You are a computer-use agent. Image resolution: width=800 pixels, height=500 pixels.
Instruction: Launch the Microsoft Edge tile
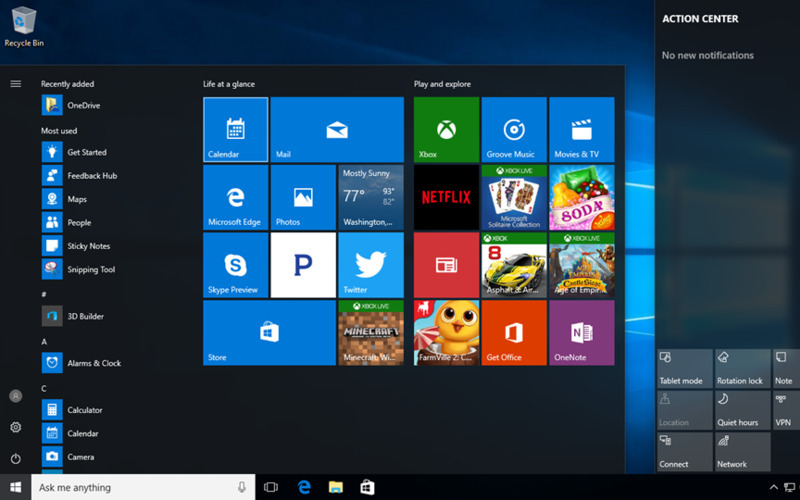(x=235, y=197)
